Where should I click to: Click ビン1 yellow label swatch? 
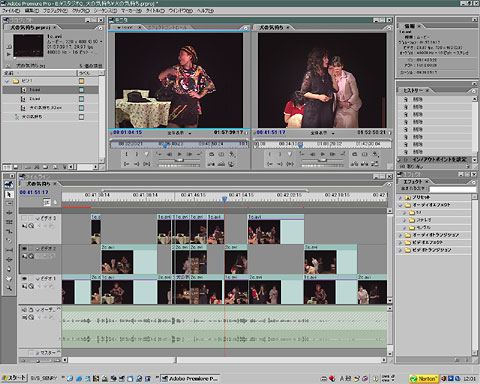[x=81, y=81]
